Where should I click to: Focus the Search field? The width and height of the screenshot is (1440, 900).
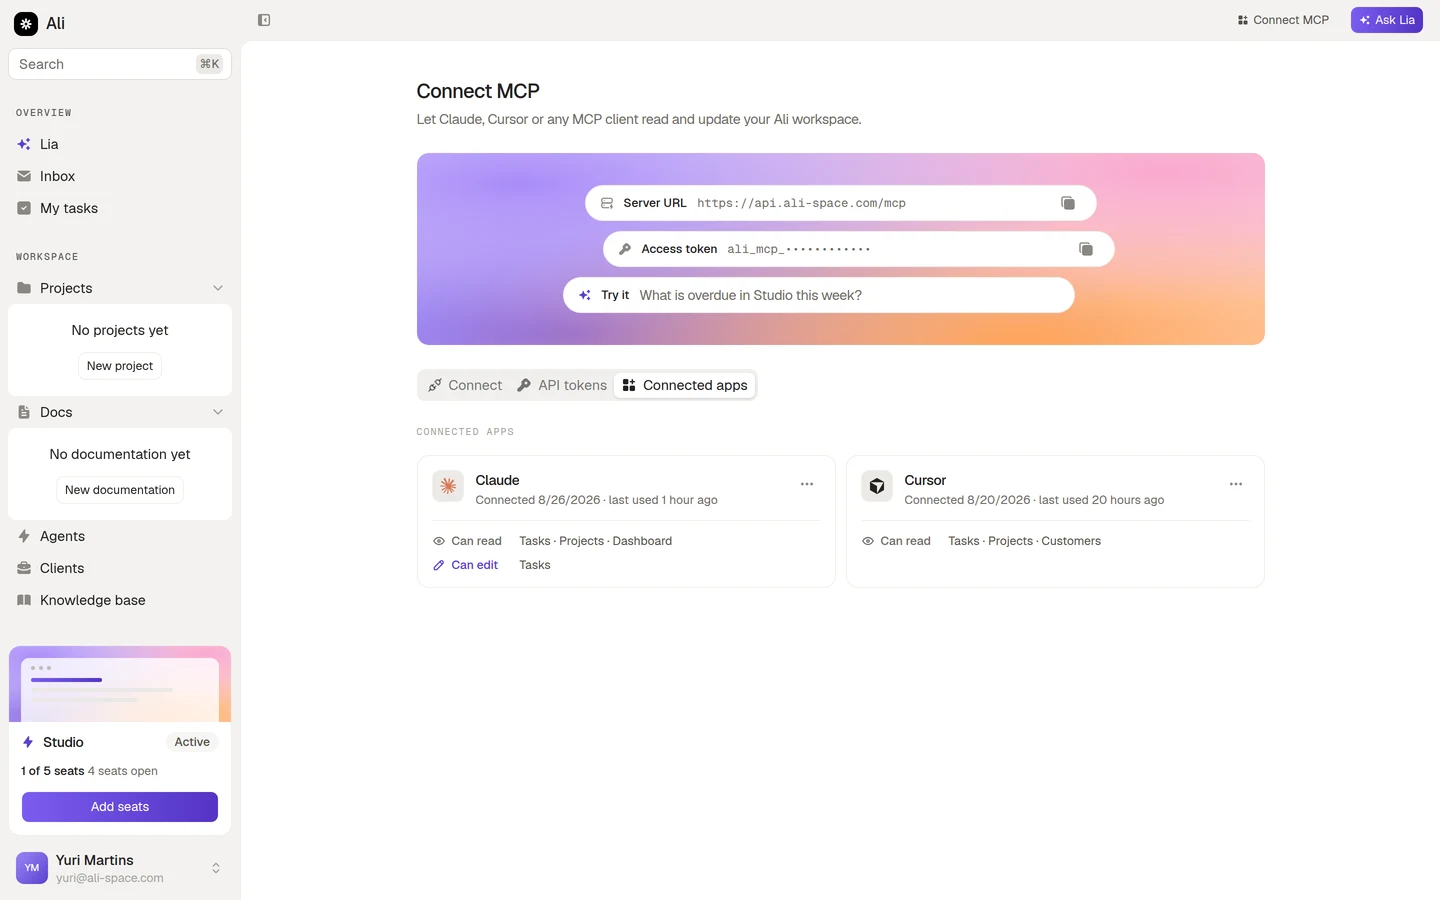(x=120, y=64)
